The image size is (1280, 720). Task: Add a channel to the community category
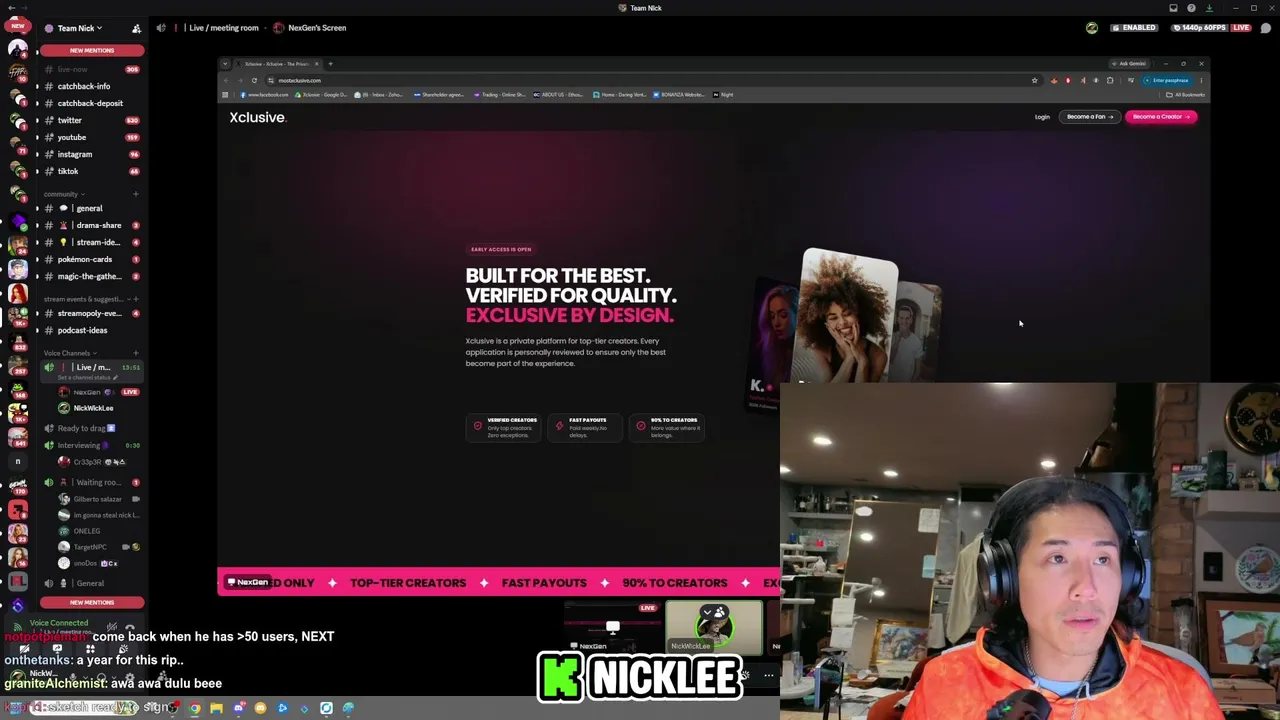coord(135,194)
